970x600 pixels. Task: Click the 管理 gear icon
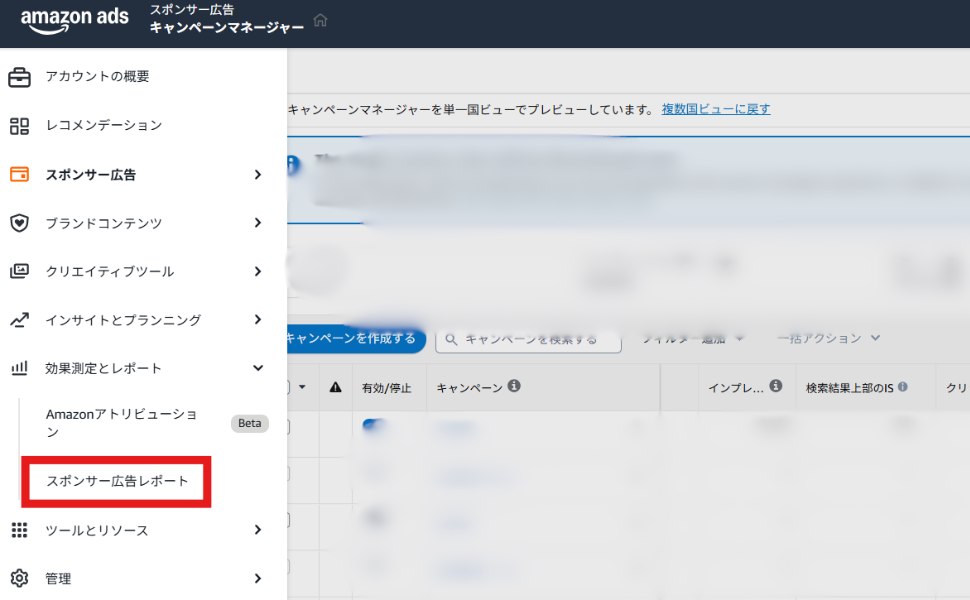coord(19,578)
